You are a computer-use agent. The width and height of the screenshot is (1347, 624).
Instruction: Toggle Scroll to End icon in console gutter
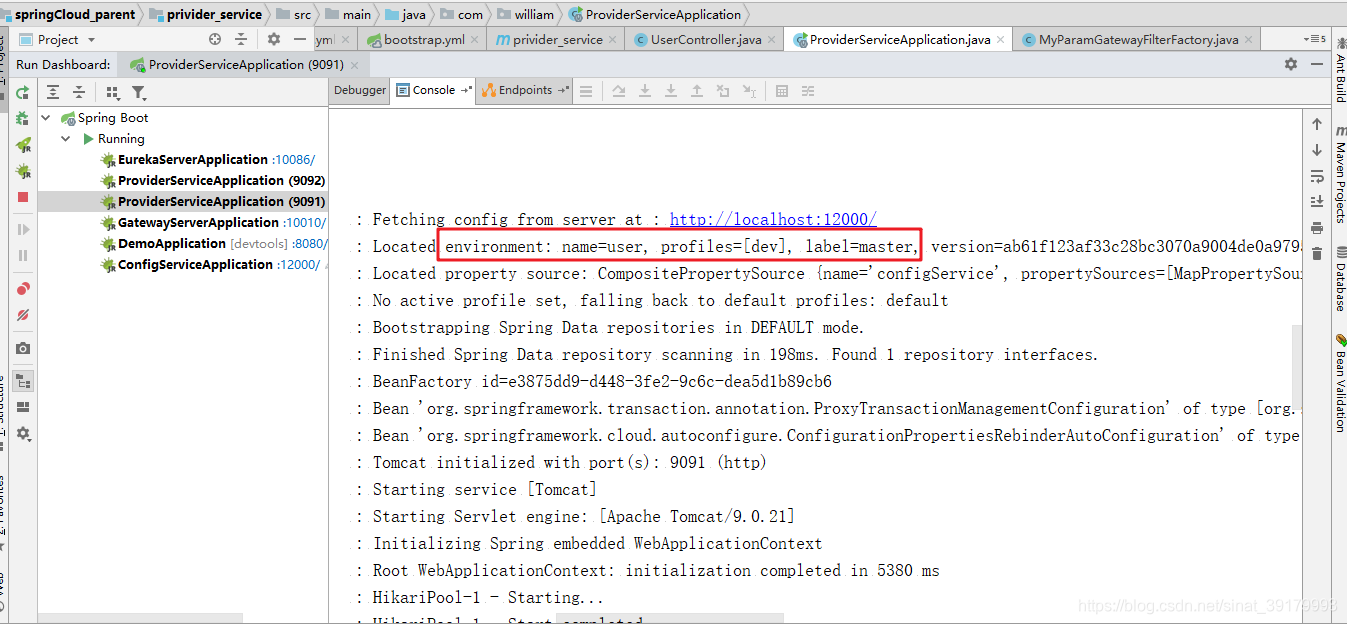tap(1317, 202)
